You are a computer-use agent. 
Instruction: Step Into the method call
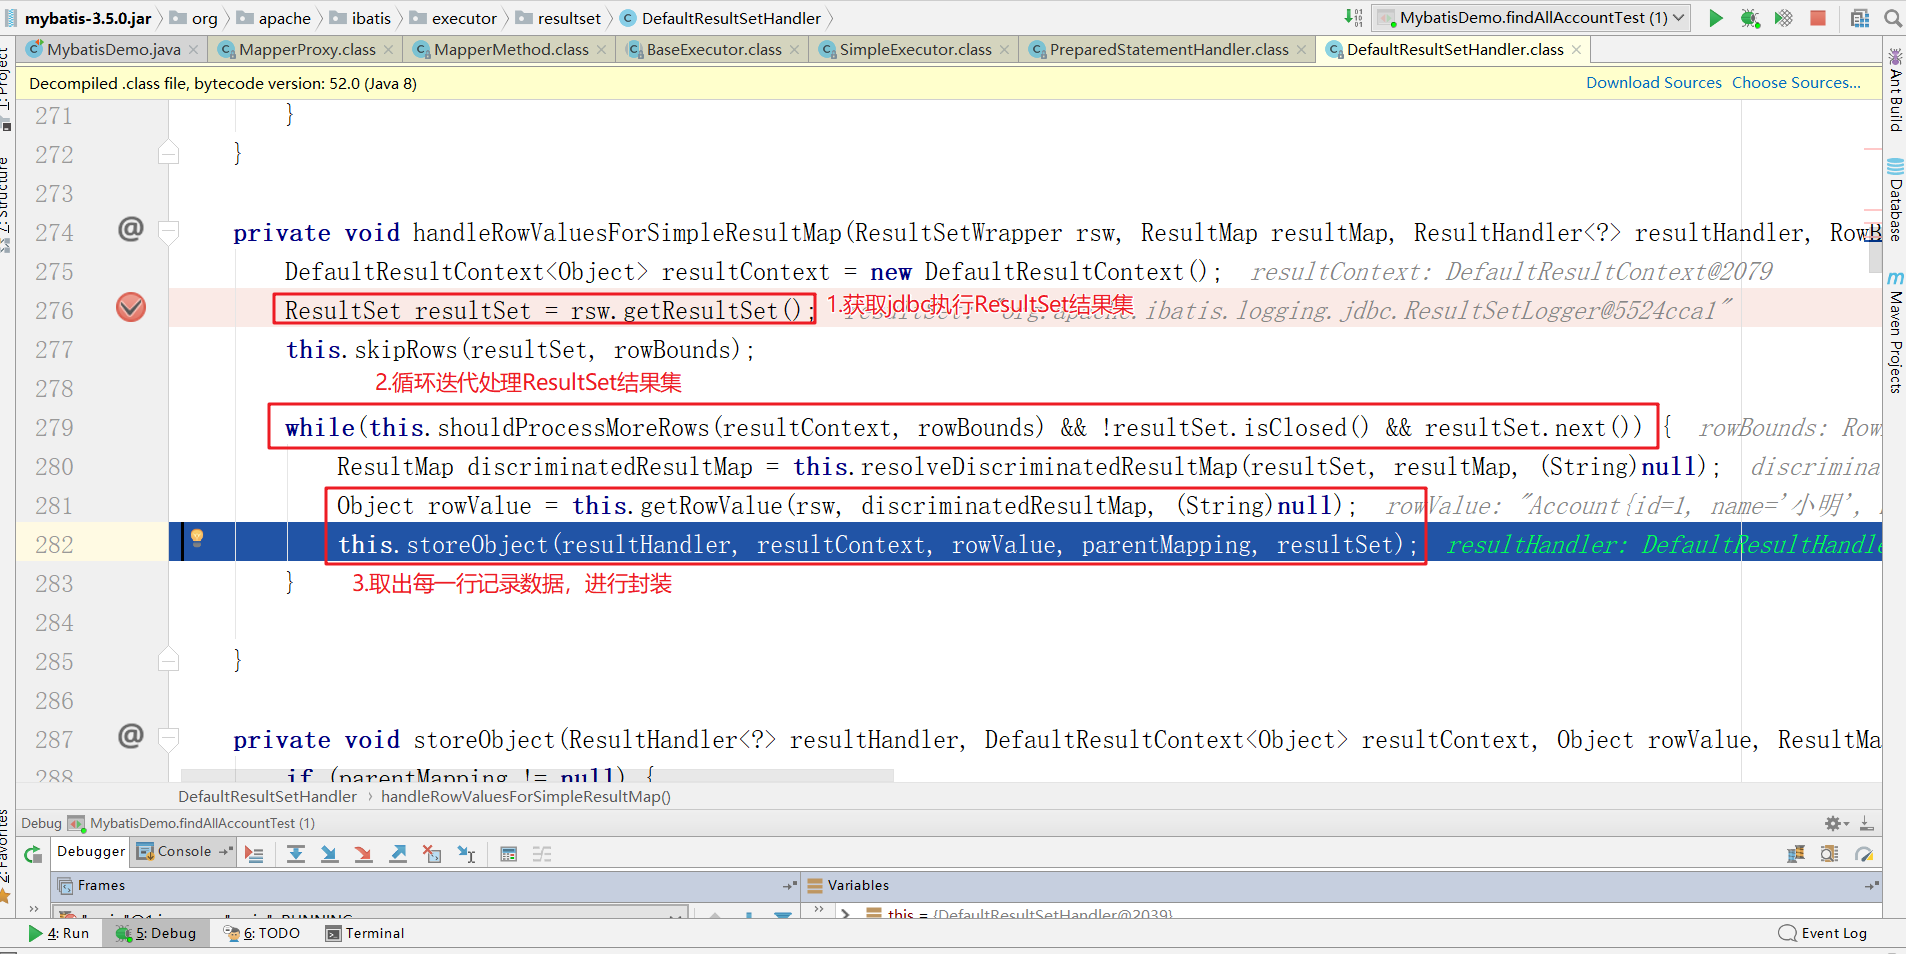pyautogui.click(x=329, y=855)
